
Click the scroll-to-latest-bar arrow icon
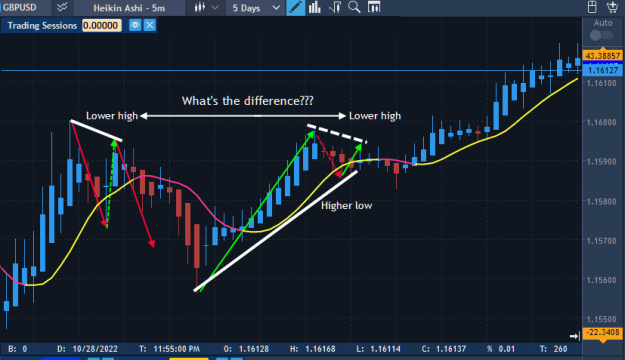coord(574,336)
